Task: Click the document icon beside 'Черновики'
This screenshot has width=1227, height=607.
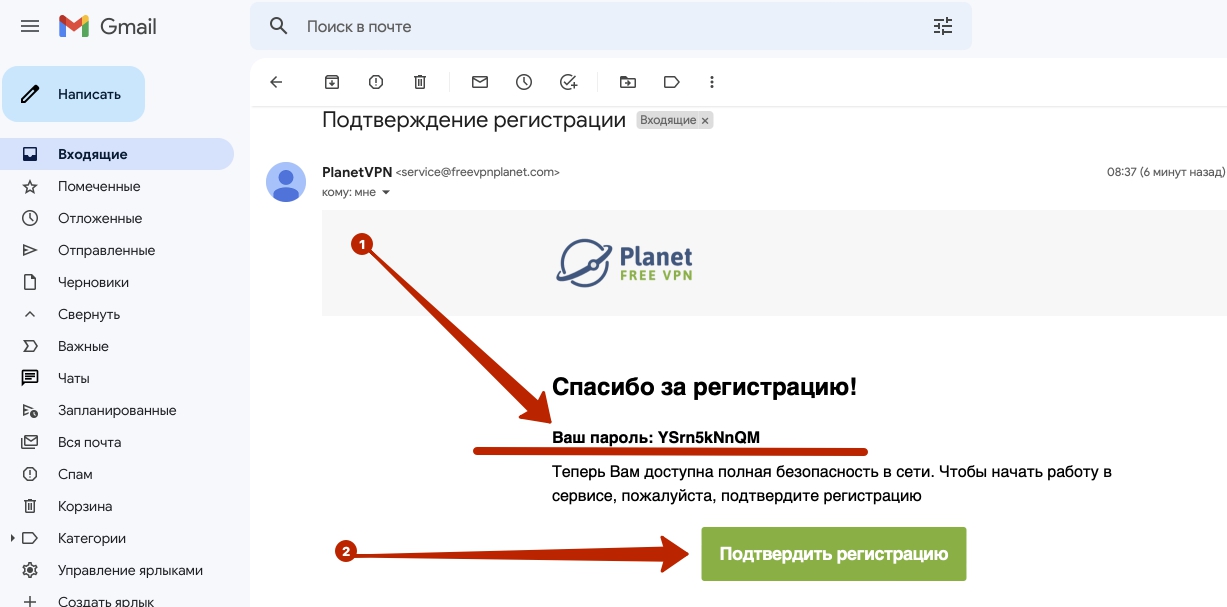Action: [x=30, y=282]
